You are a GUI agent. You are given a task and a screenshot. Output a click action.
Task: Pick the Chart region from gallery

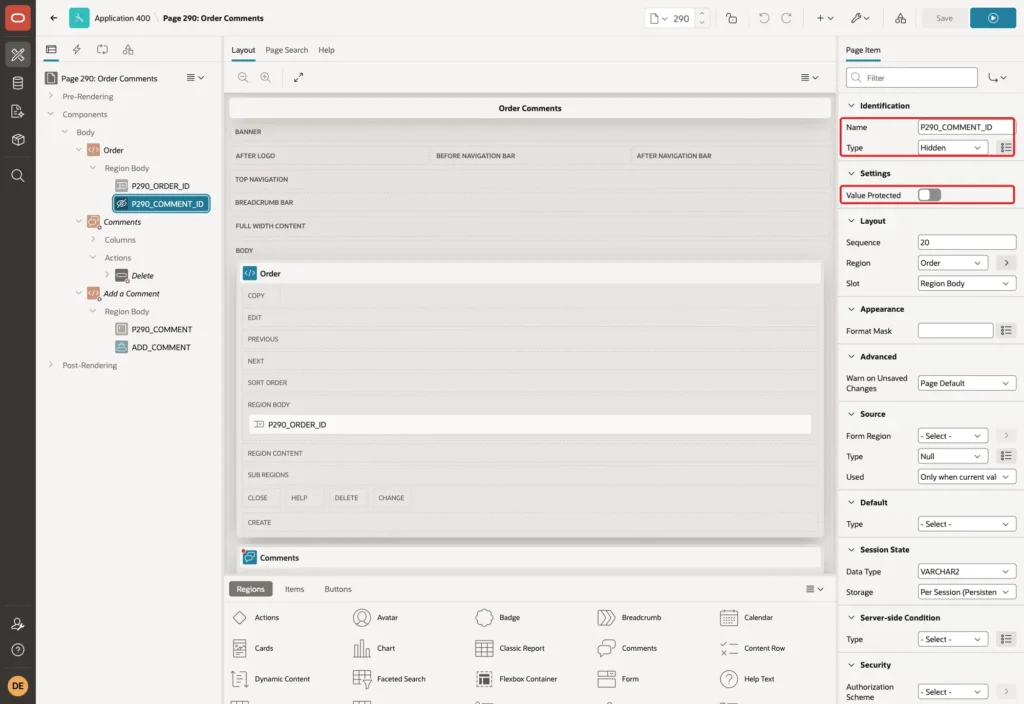coord(374,648)
